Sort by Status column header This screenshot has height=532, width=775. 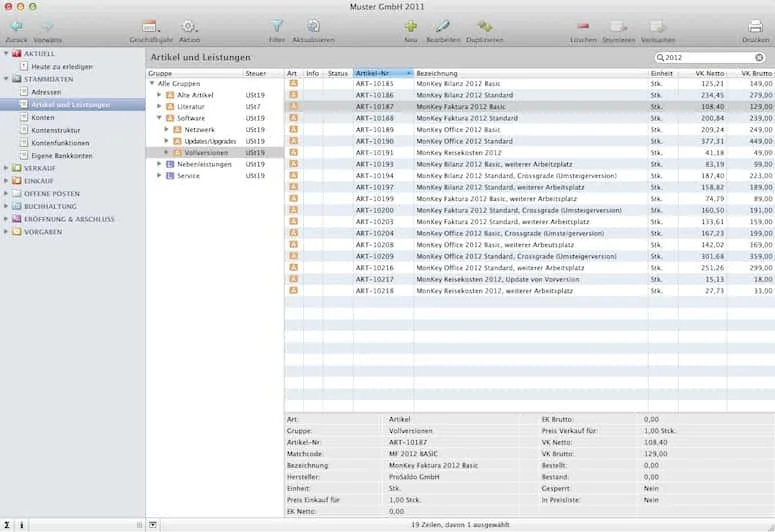click(338, 73)
